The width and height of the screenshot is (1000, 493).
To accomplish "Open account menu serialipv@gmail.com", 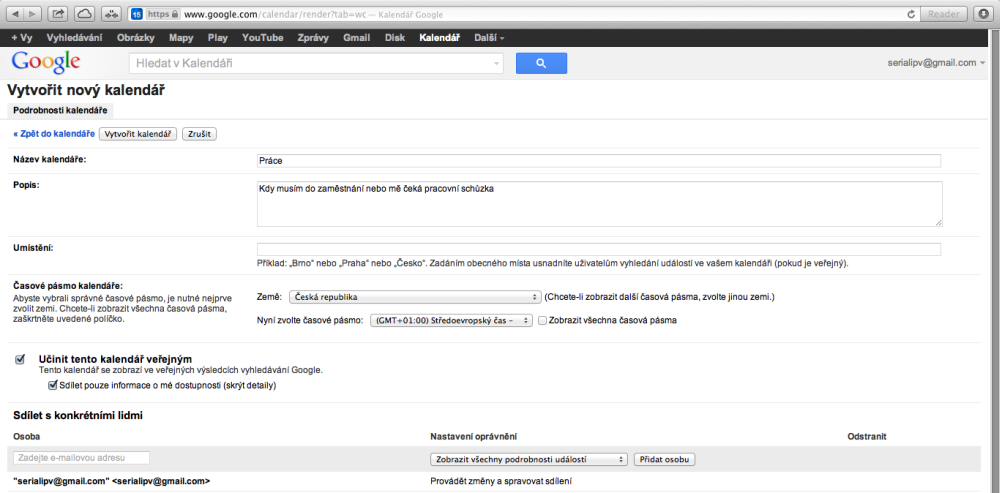I will [936, 63].
